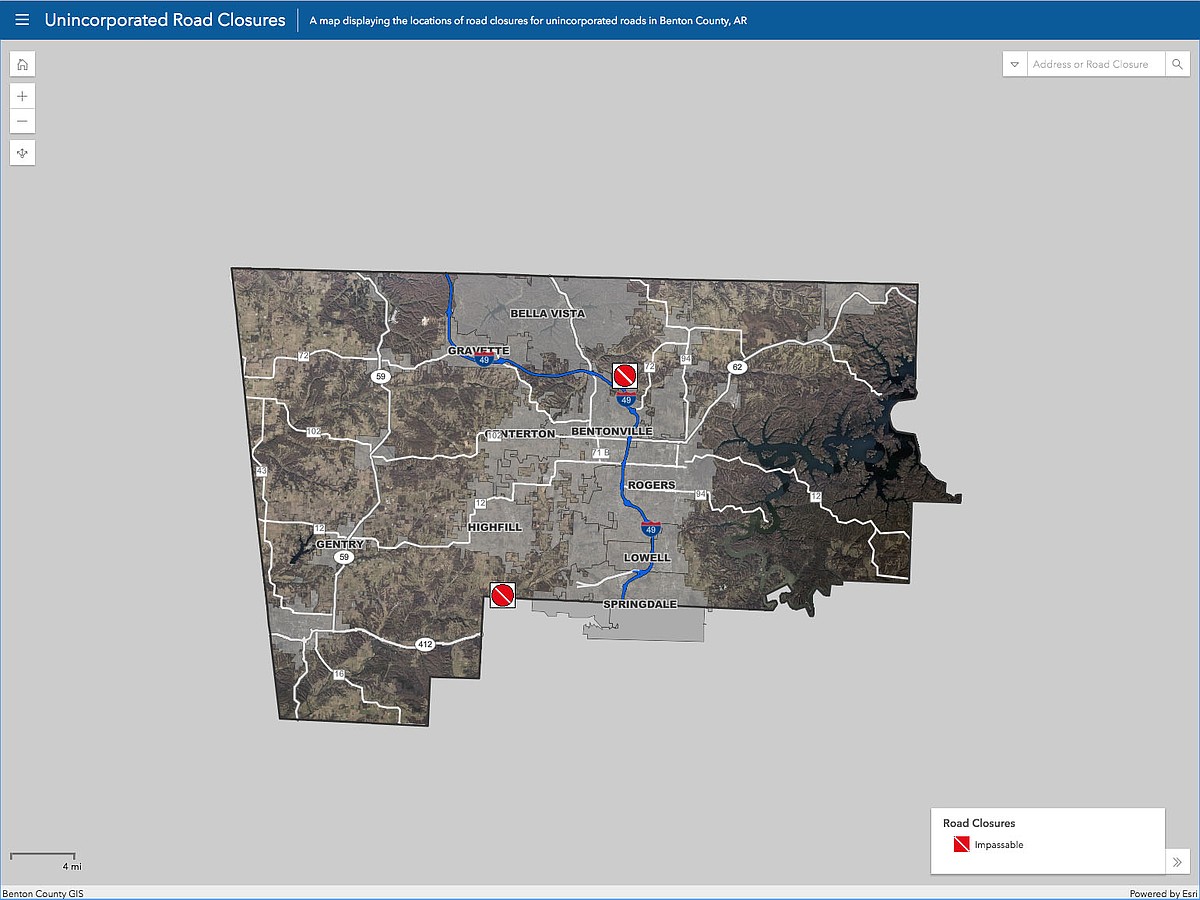Click the GRAVETTE map label
The width and height of the screenshot is (1200, 900).
478,351
